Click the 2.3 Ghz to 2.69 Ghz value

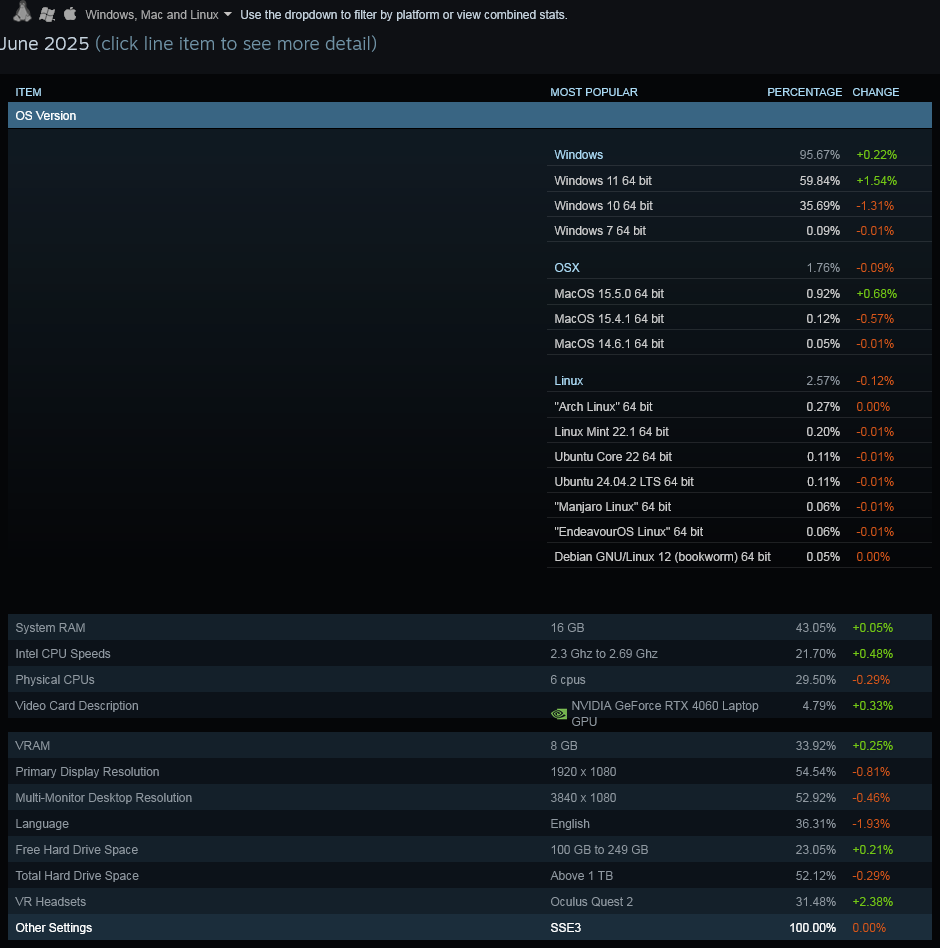click(604, 654)
